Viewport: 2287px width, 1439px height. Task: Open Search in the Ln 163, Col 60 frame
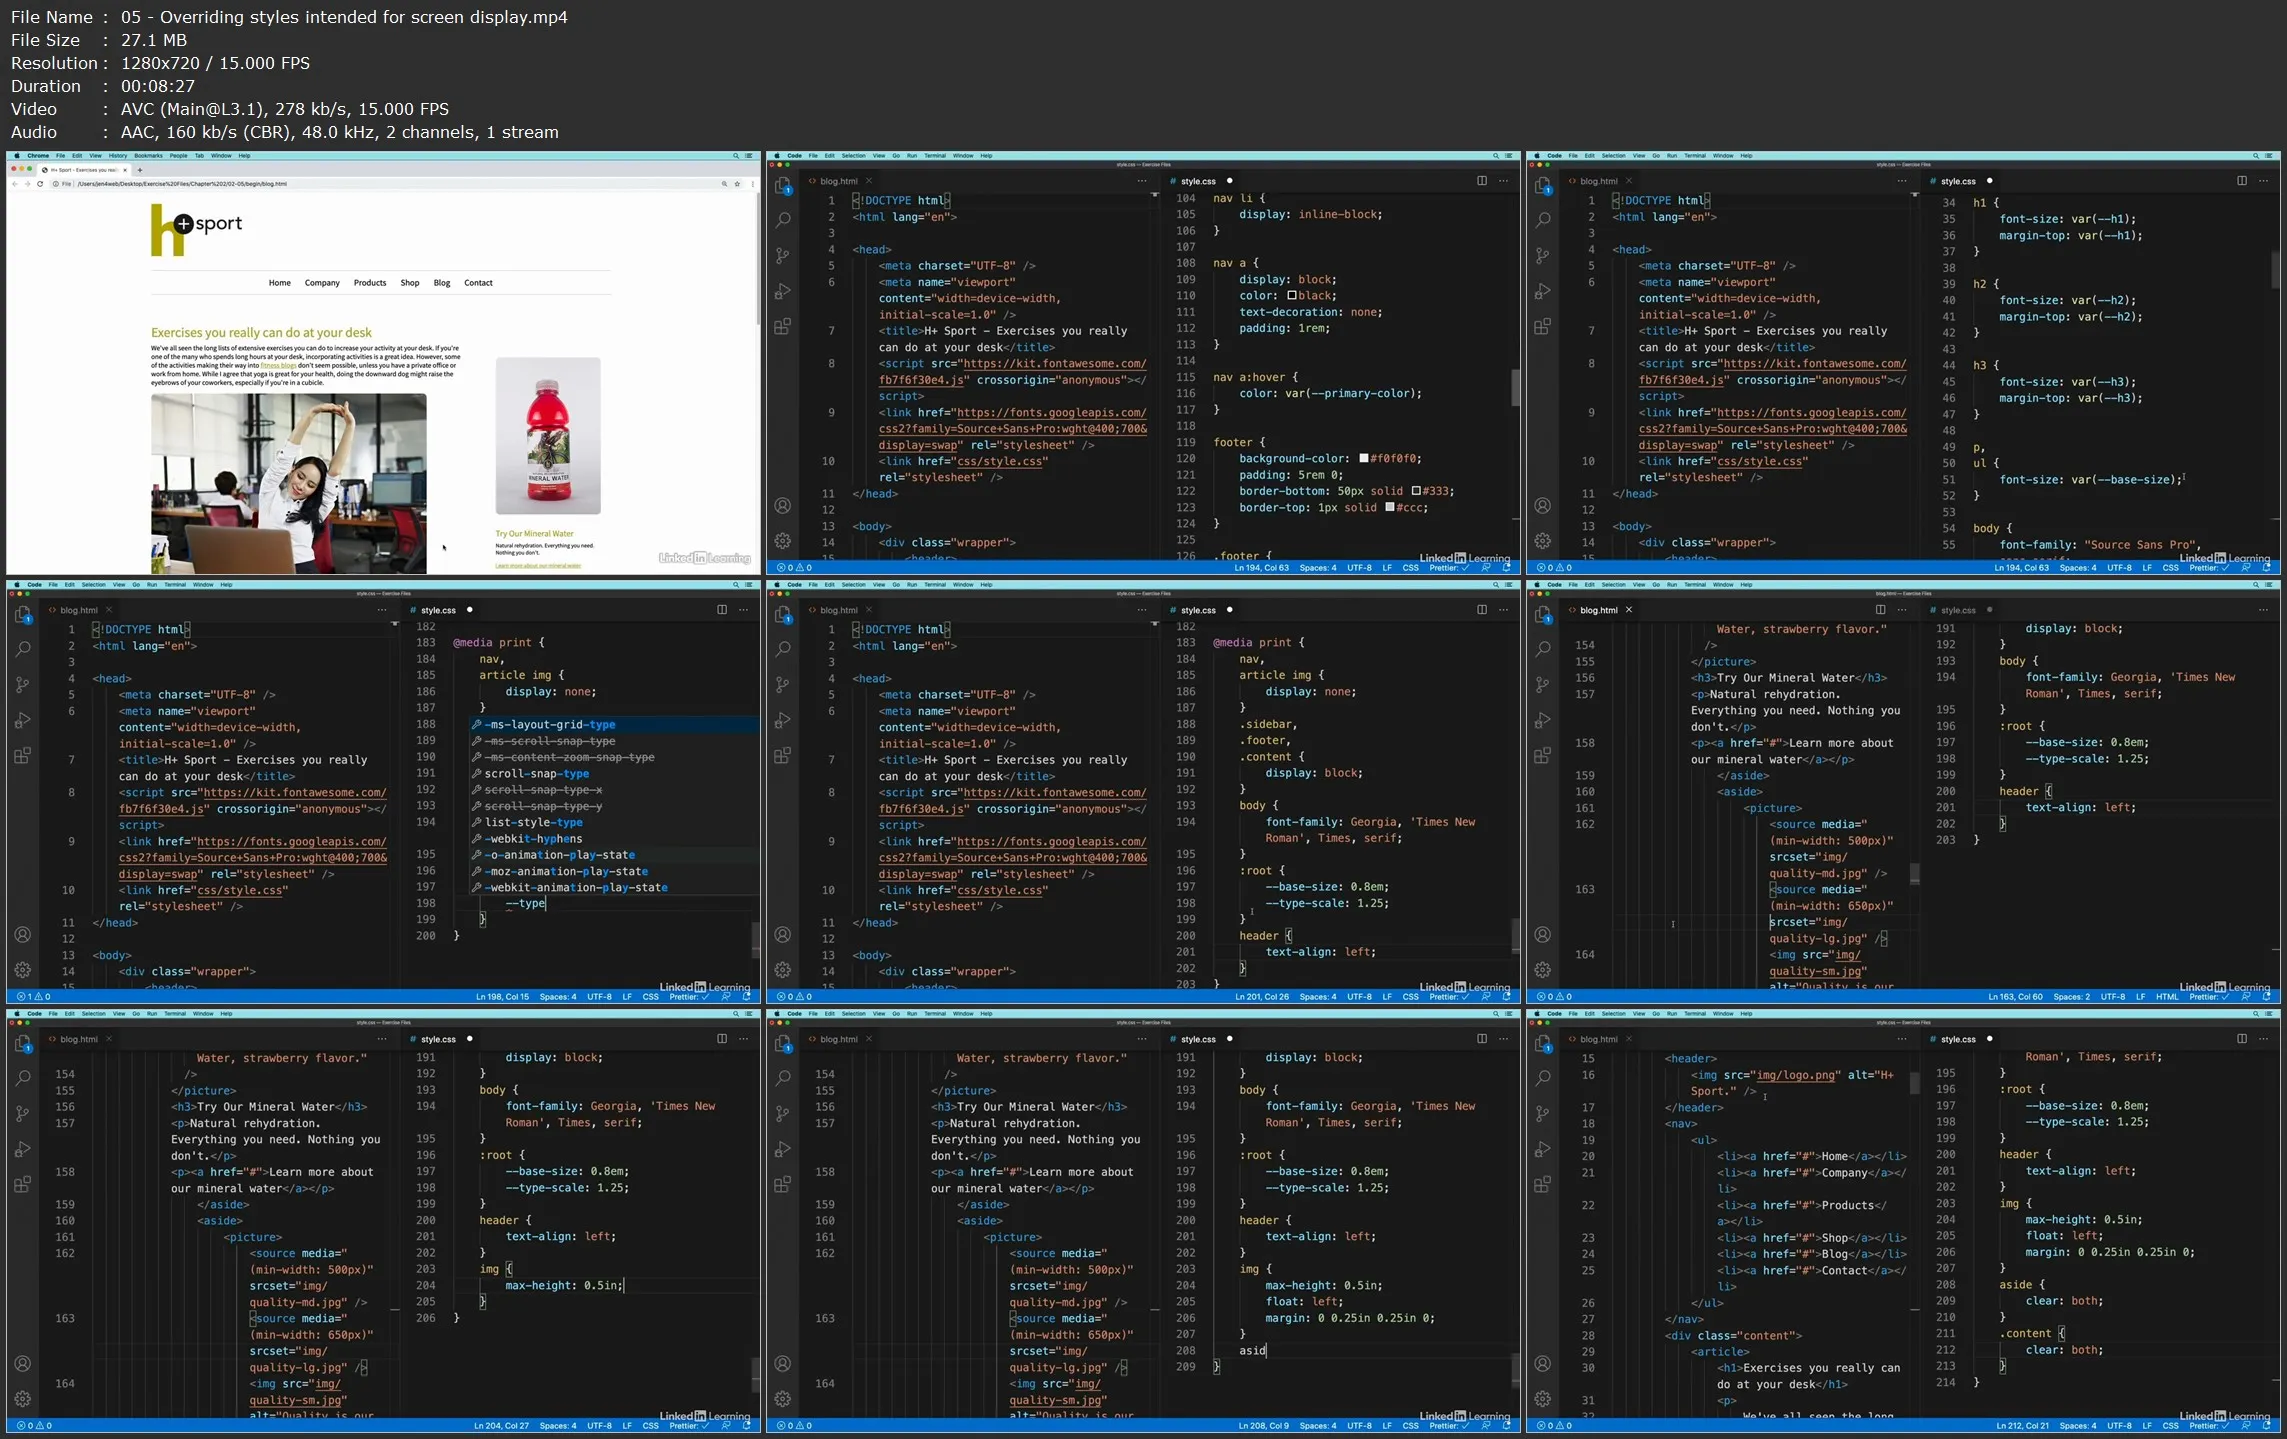click(x=1543, y=649)
